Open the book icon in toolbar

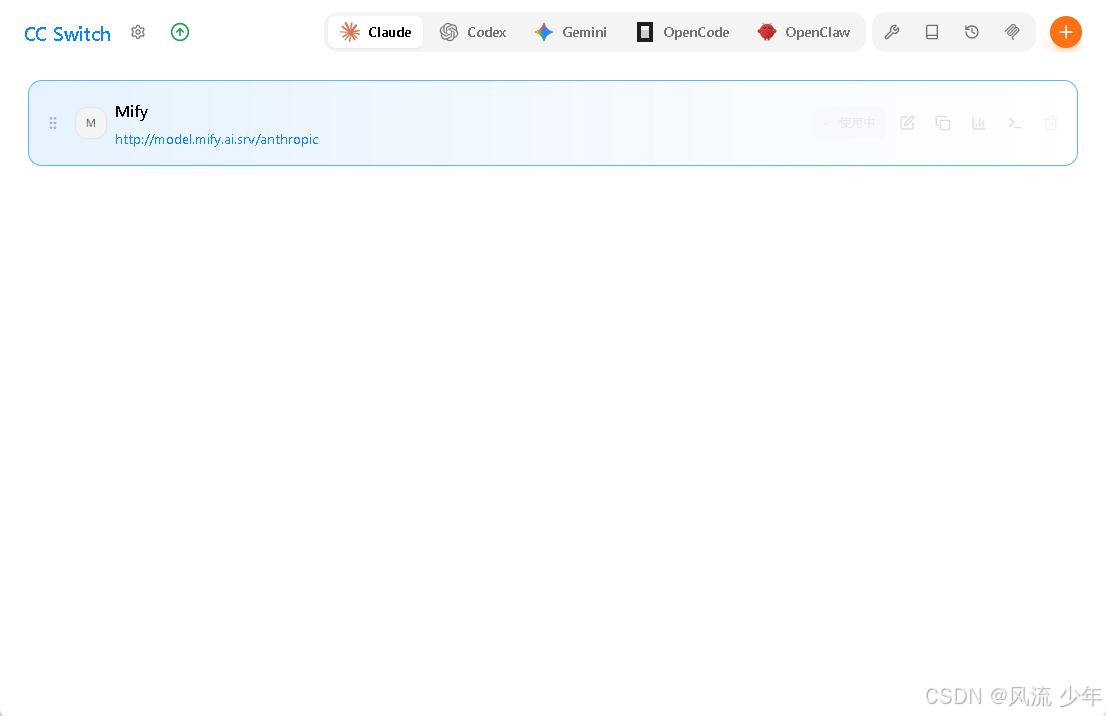tap(932, 32)
